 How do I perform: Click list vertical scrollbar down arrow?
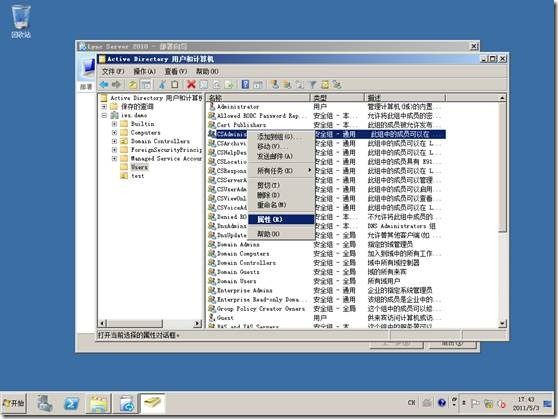(x=502, y=324)
